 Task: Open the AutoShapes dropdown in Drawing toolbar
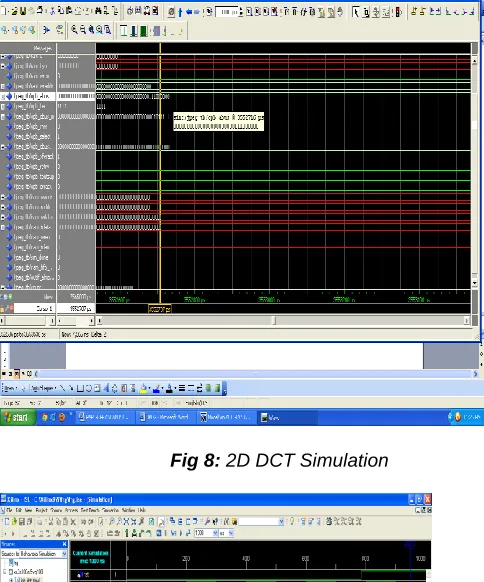click(43, 388)
